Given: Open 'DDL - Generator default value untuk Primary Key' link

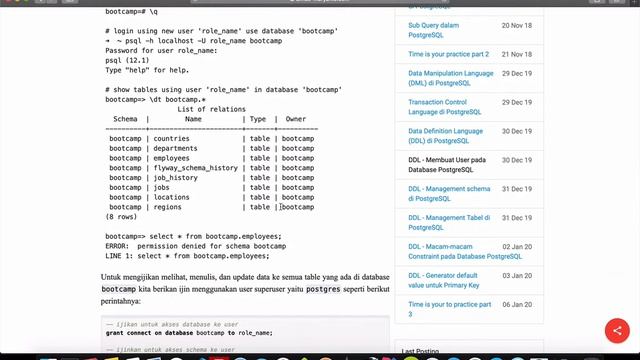Looking at the screenshot, I should pos(444,280).
